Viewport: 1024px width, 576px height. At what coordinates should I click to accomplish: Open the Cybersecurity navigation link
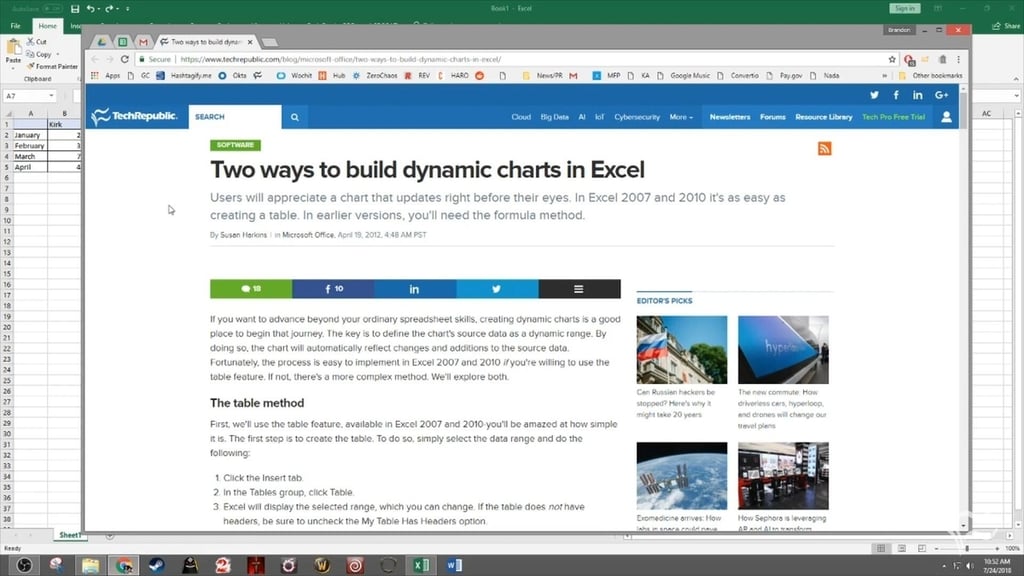[637, 117]
